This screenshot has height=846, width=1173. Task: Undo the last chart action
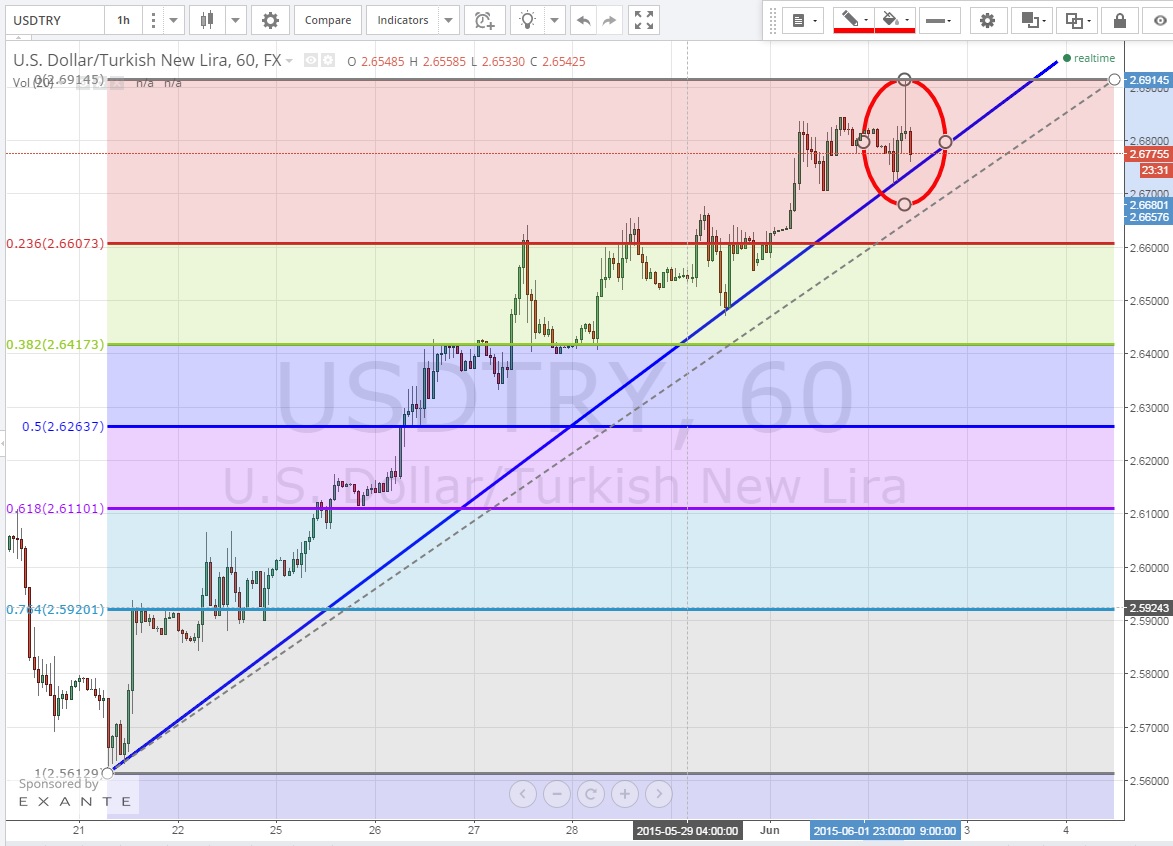coord(584,20)
